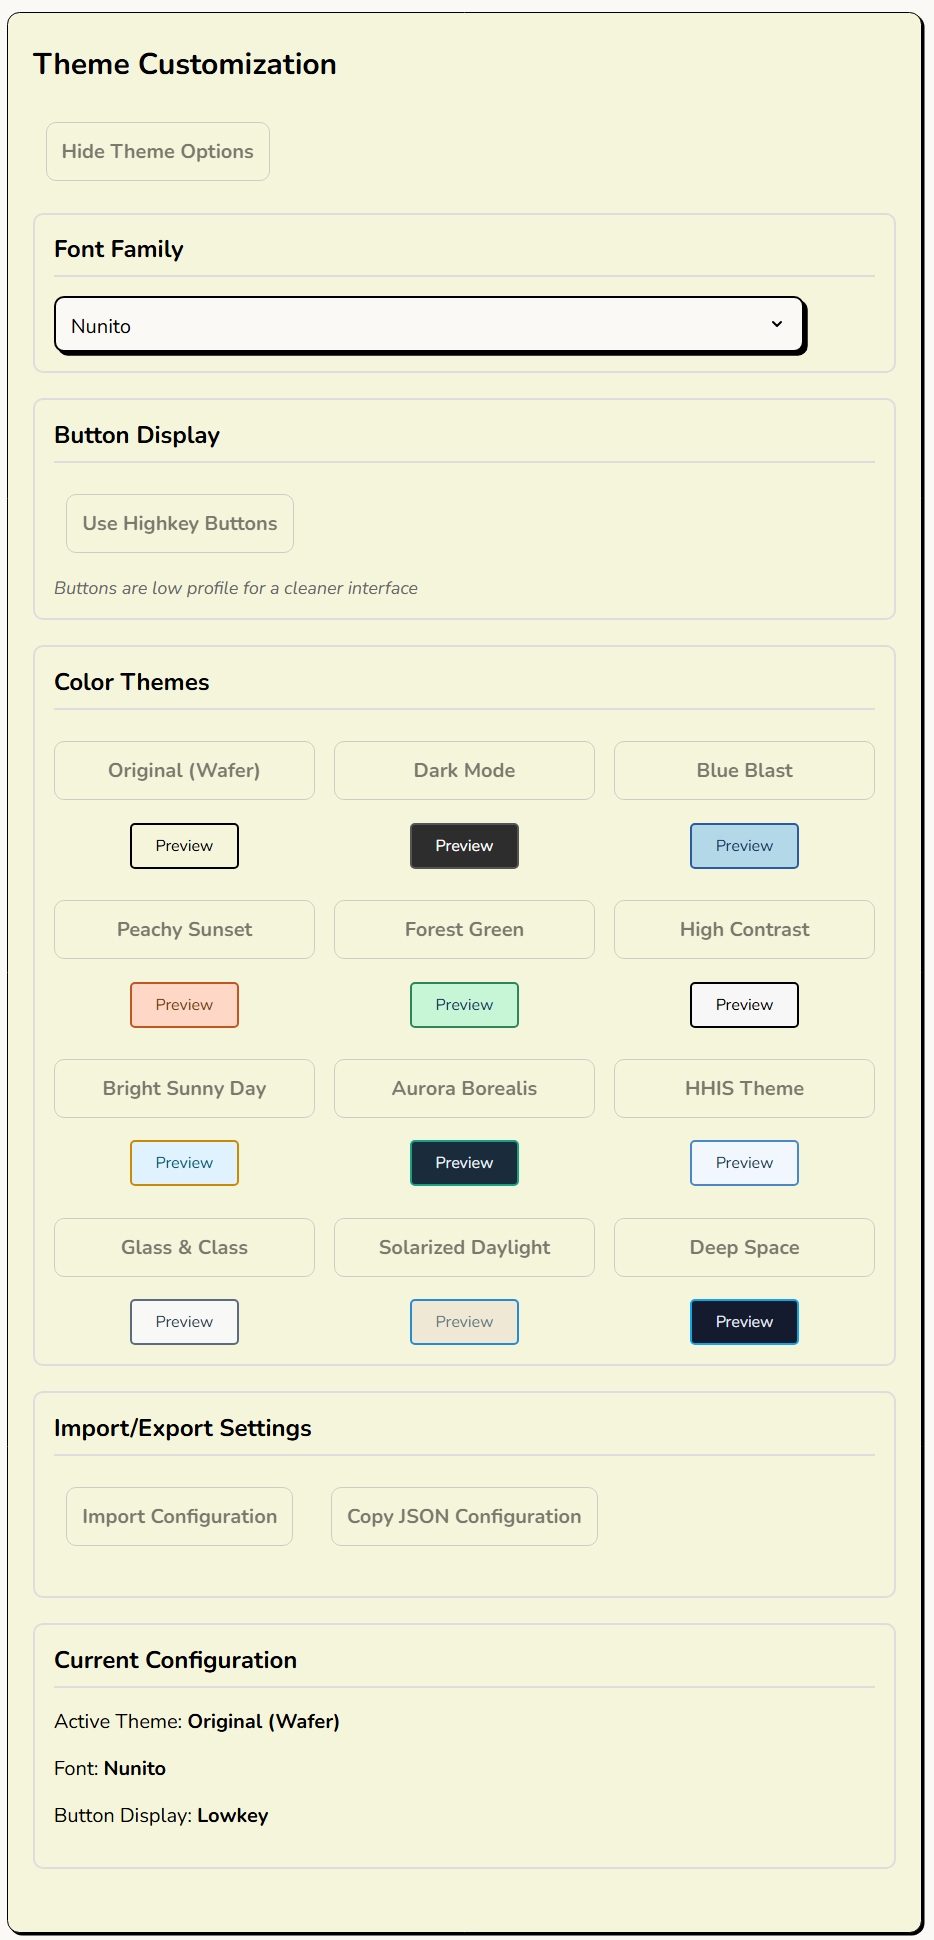The width and height of the screenshot is (934, 1940).
Task: Click the dropdown chevron in font selector
Action: 777,324
